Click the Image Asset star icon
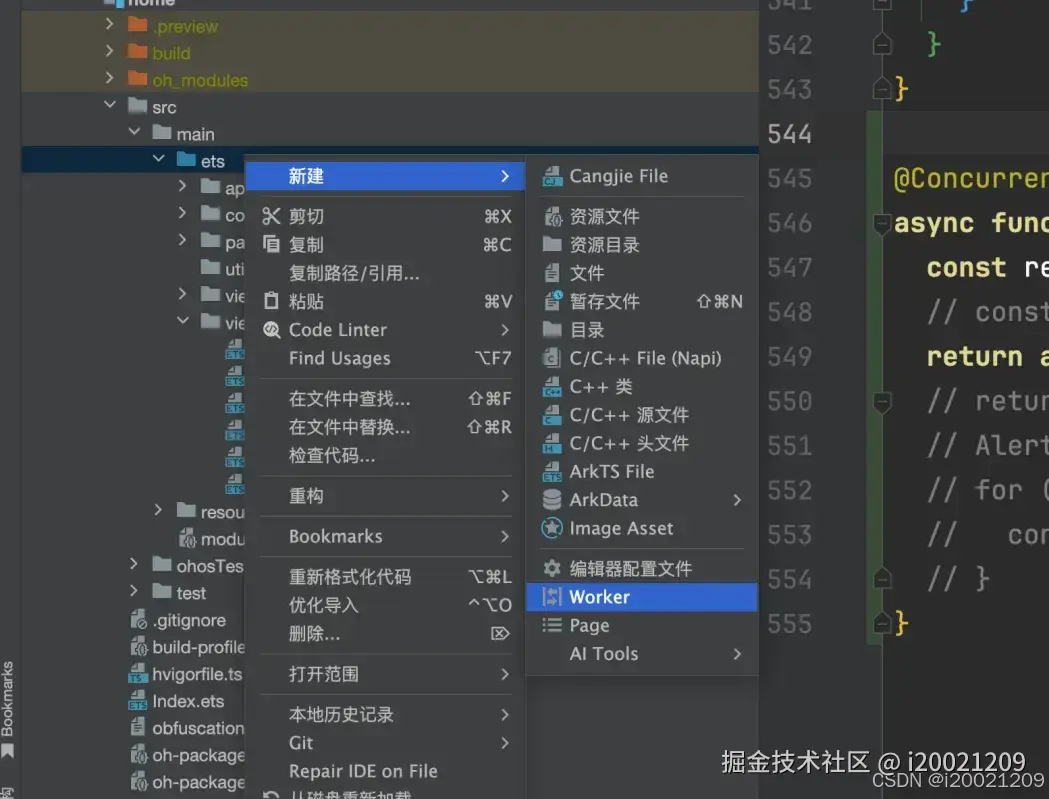This screenshot has height=799, width=1049. click(551, 529)
